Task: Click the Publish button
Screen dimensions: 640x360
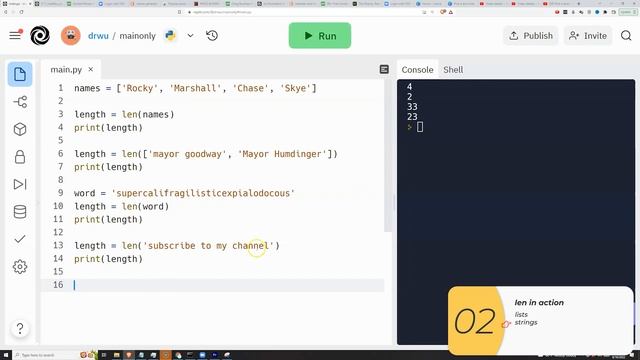Action: (x=531, y=36)
